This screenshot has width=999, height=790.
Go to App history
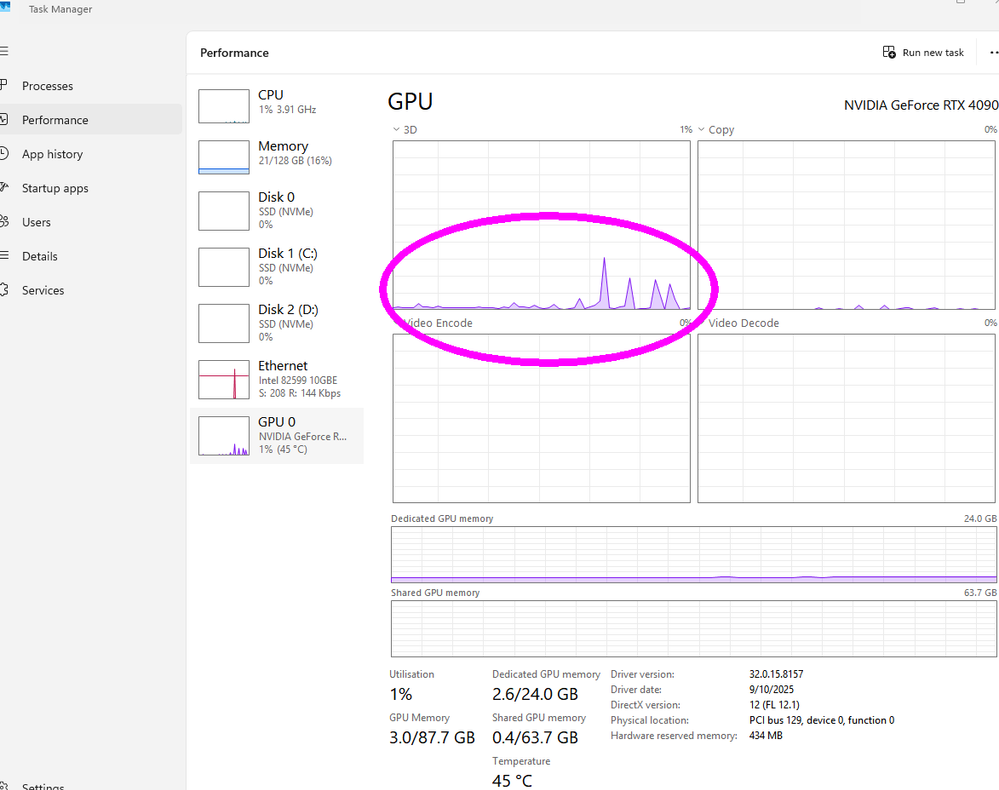pyautogui.click(x=52, y=154)
